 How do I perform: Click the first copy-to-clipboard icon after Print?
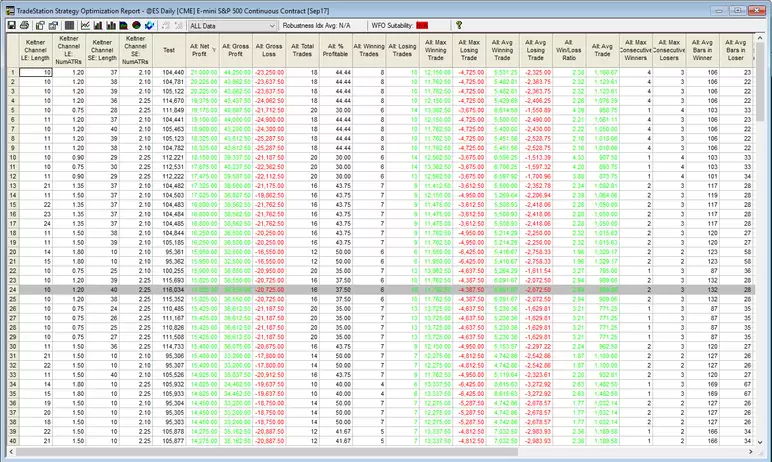pos(40,25)
